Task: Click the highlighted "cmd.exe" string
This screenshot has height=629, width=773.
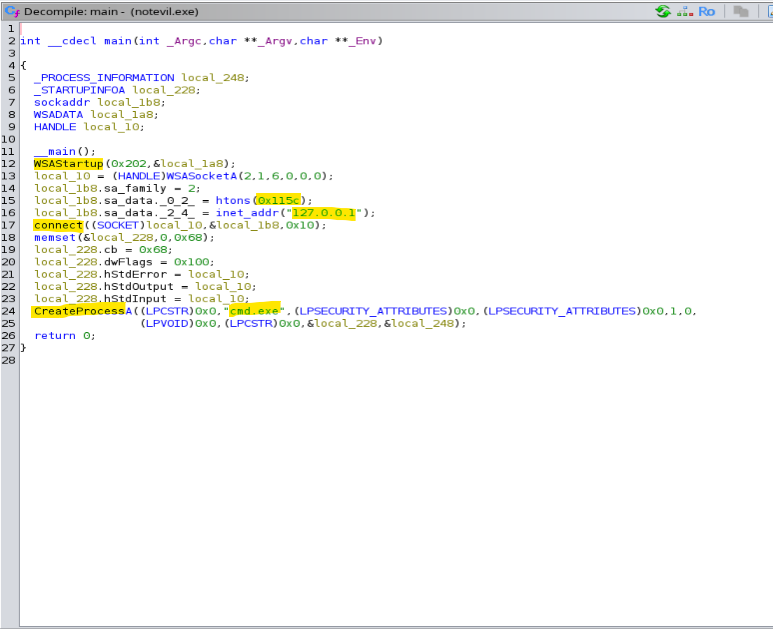Action: coord(254,311)
